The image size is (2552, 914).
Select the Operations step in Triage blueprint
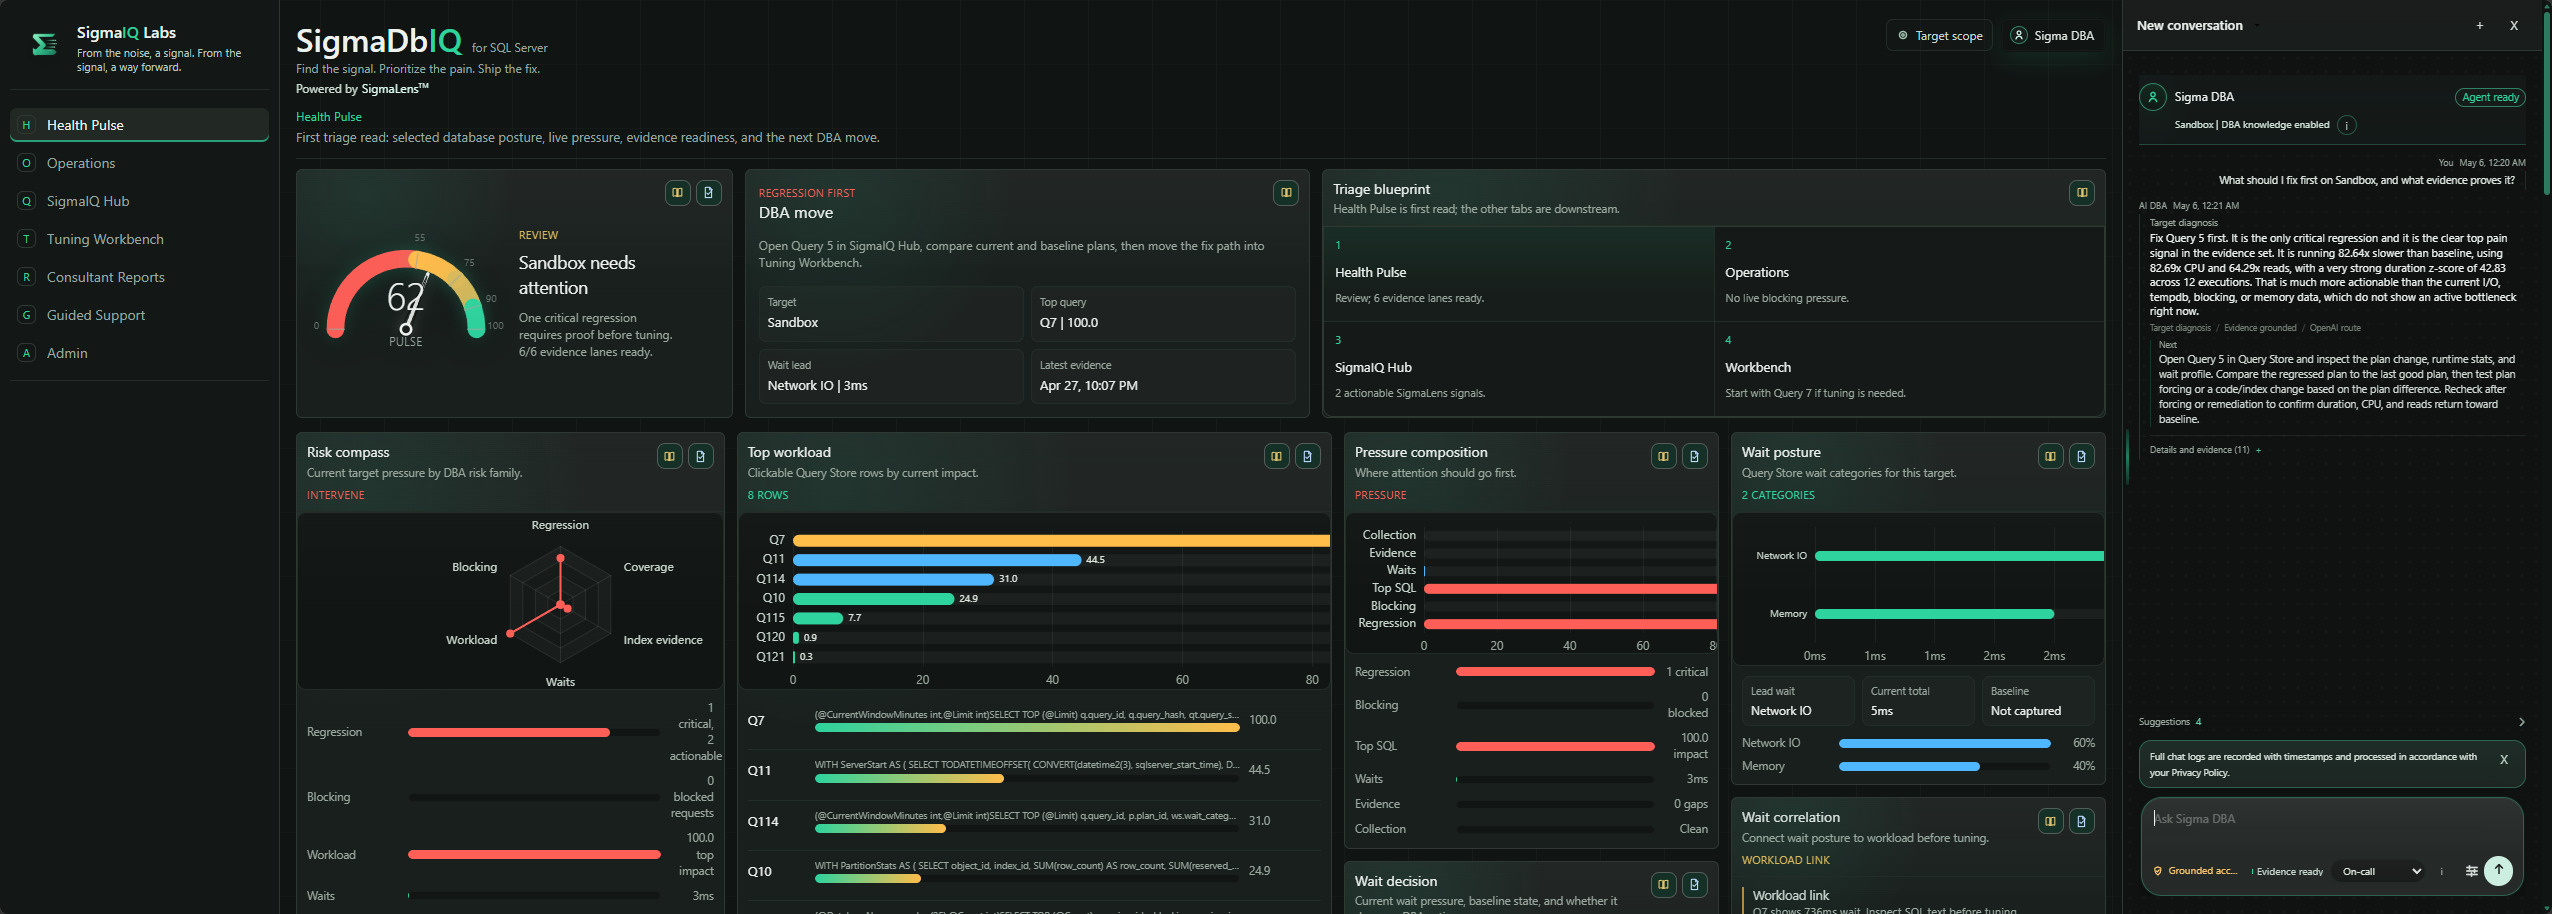pos(1909,273)
